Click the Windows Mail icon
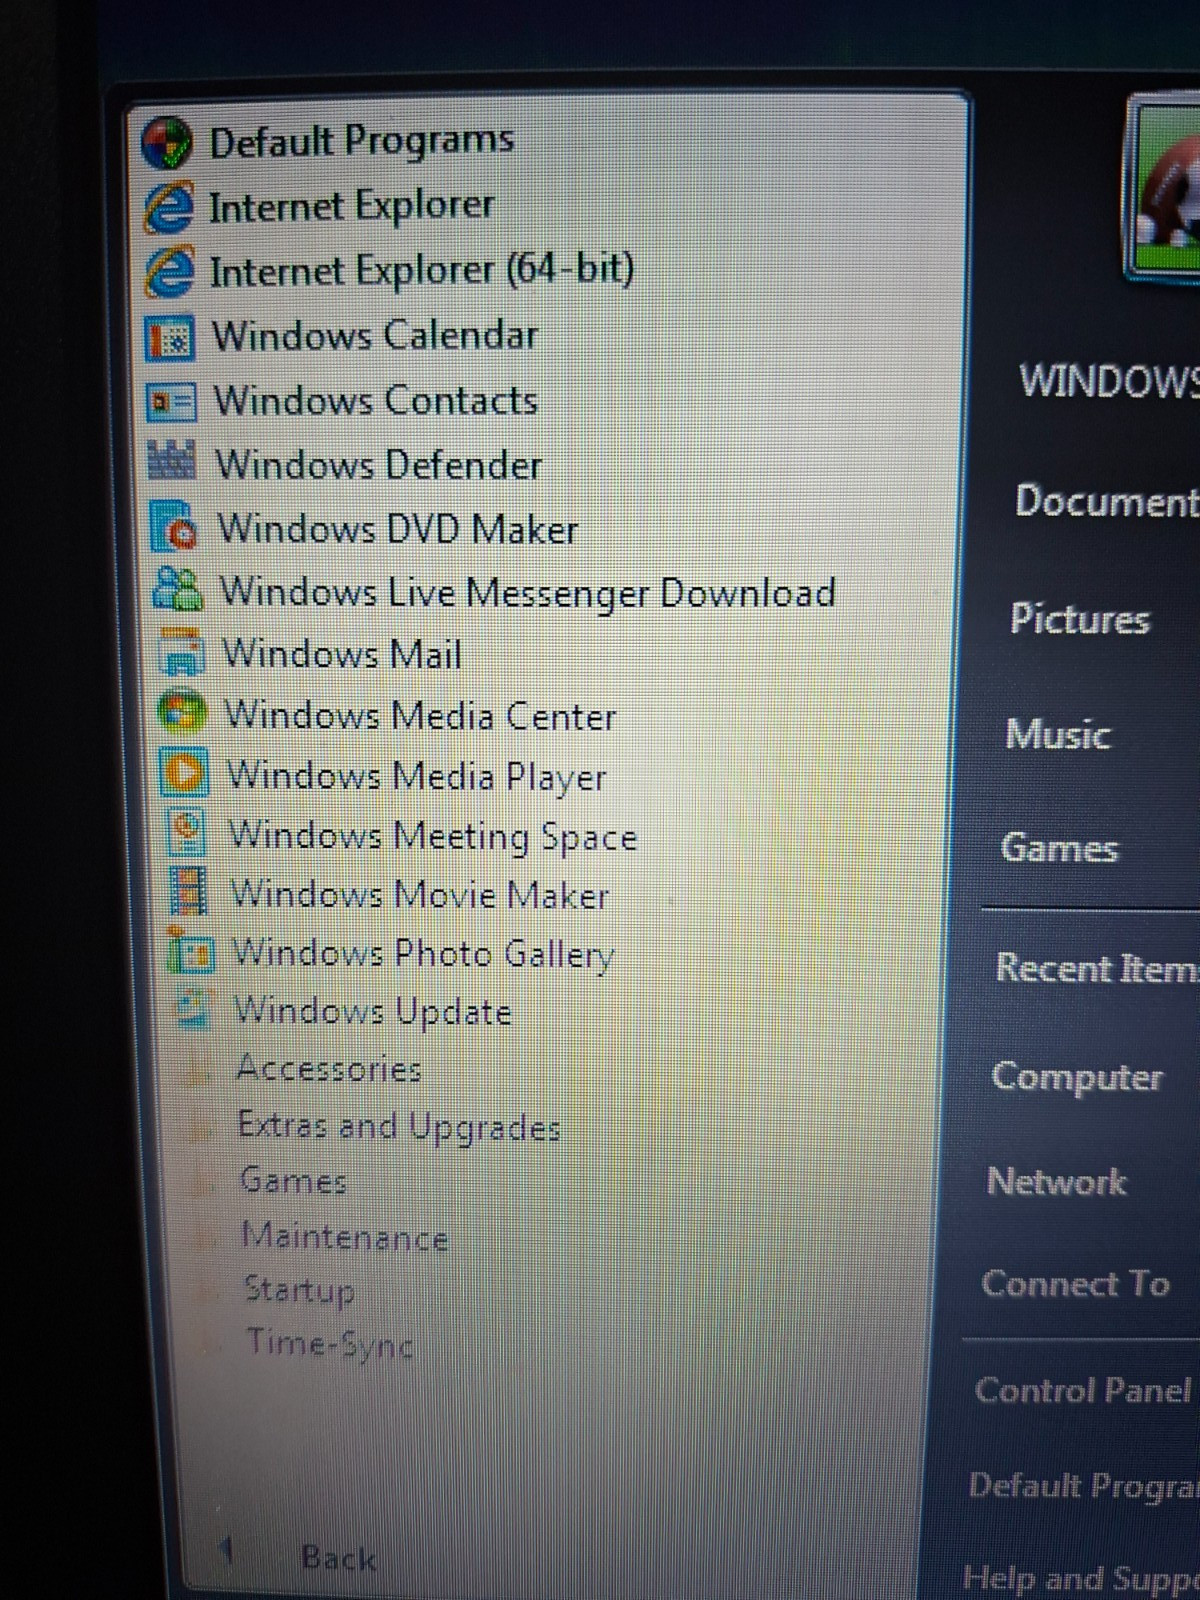This screenshot has height=1600, width=1200. [x=181, y=652]
